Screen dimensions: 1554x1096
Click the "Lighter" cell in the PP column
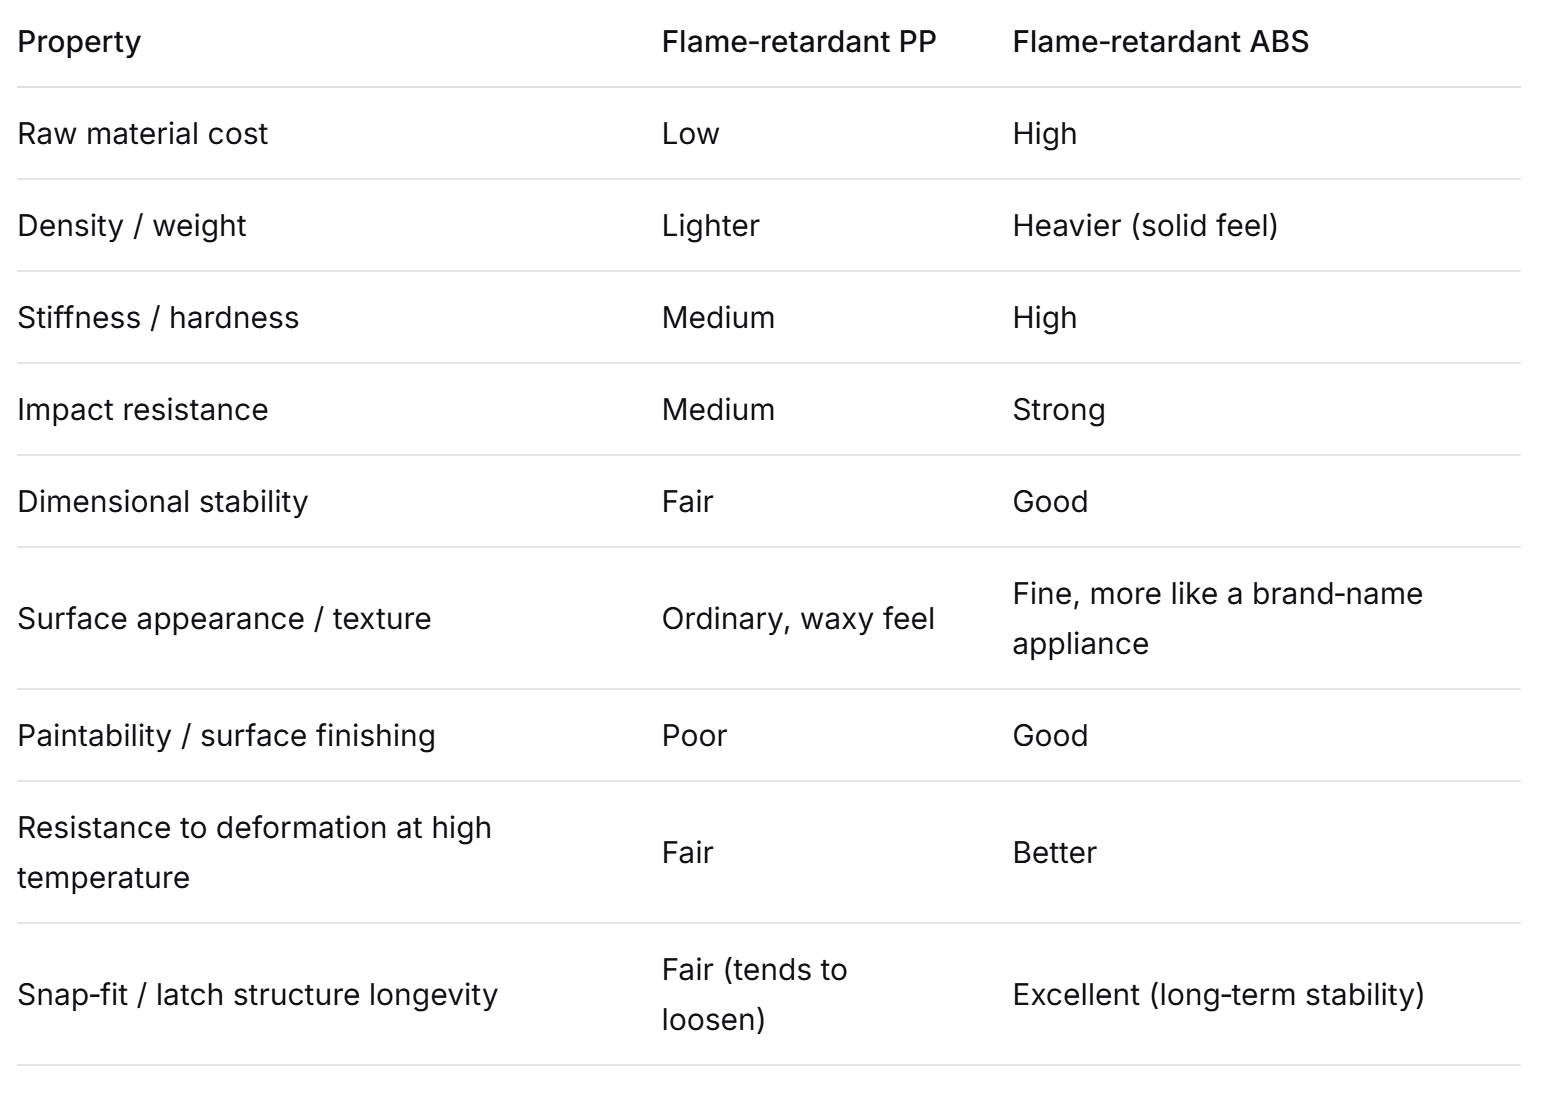[710, 226]
